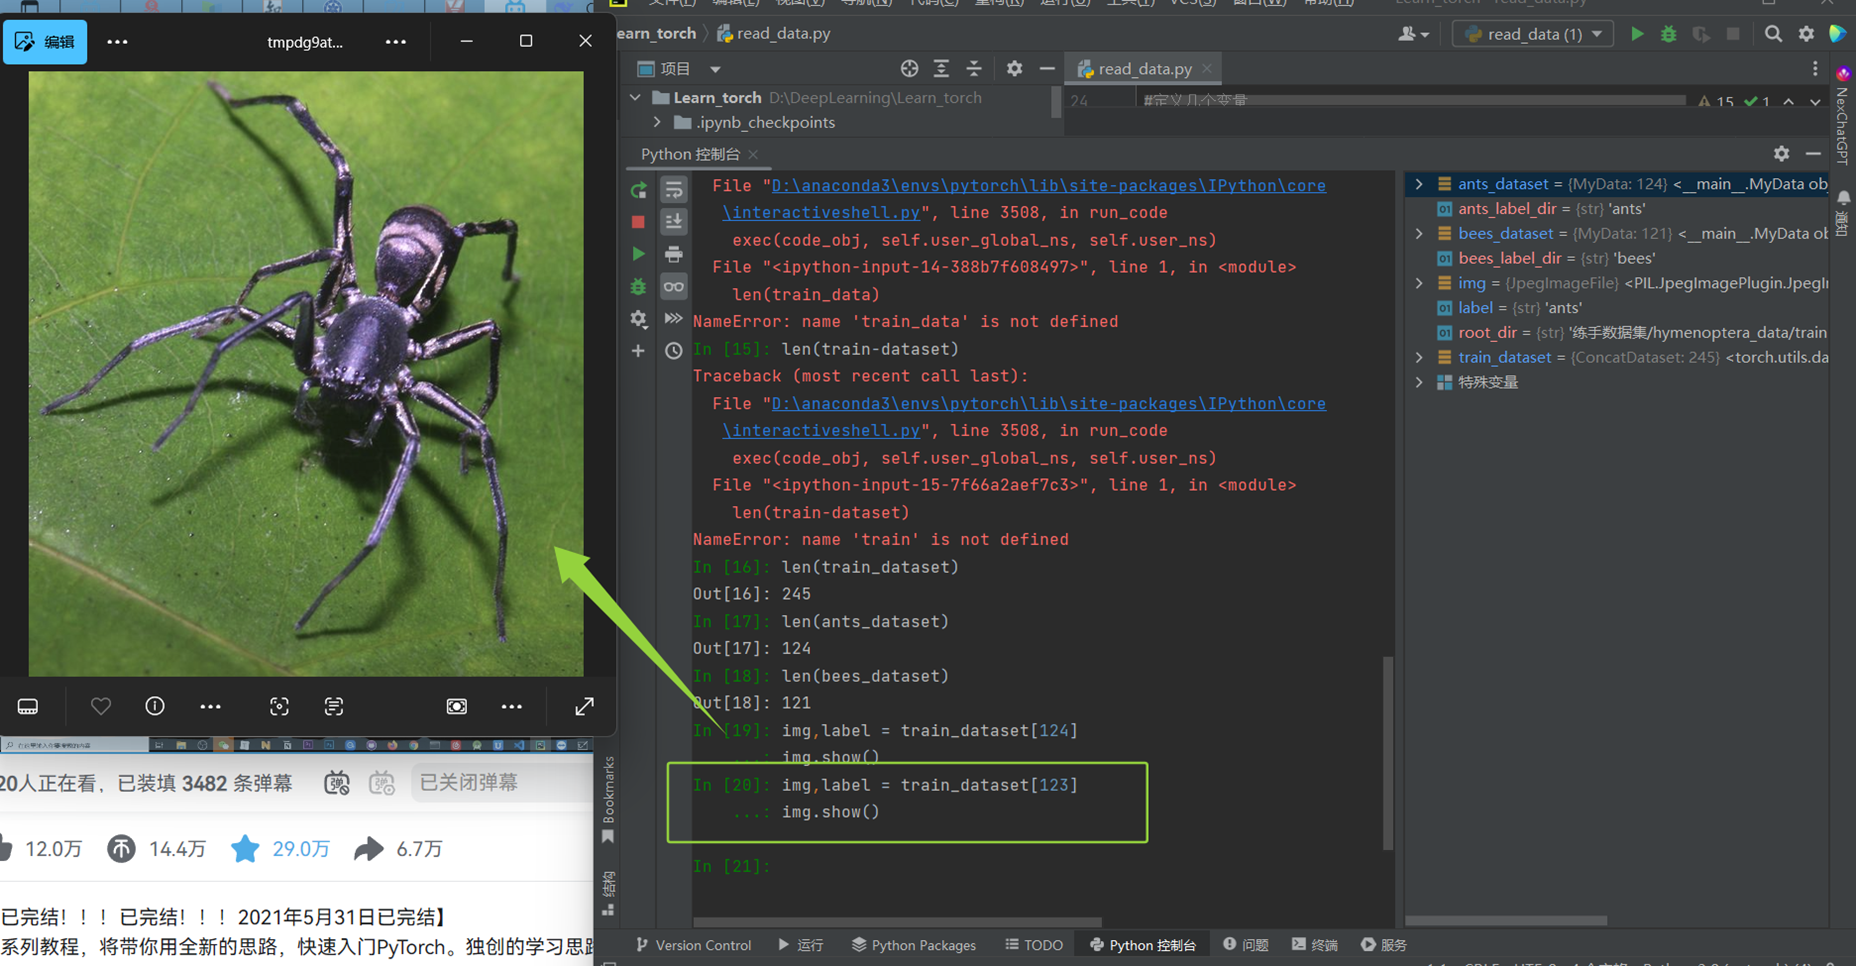Collapse all in Project panel
The height and width of the screenshot is (966, 1856).
[974, 69]
